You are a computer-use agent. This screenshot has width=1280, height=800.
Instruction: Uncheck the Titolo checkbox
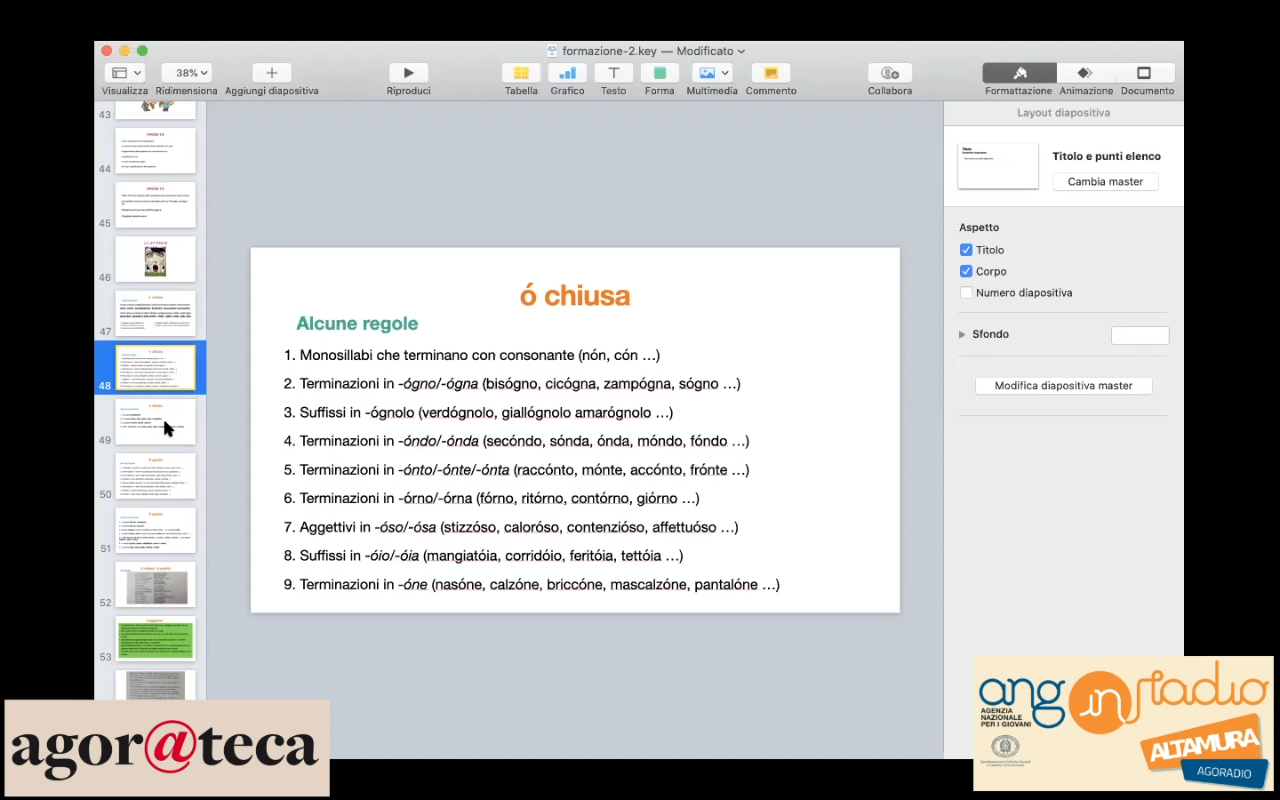[x=966, y=250]
